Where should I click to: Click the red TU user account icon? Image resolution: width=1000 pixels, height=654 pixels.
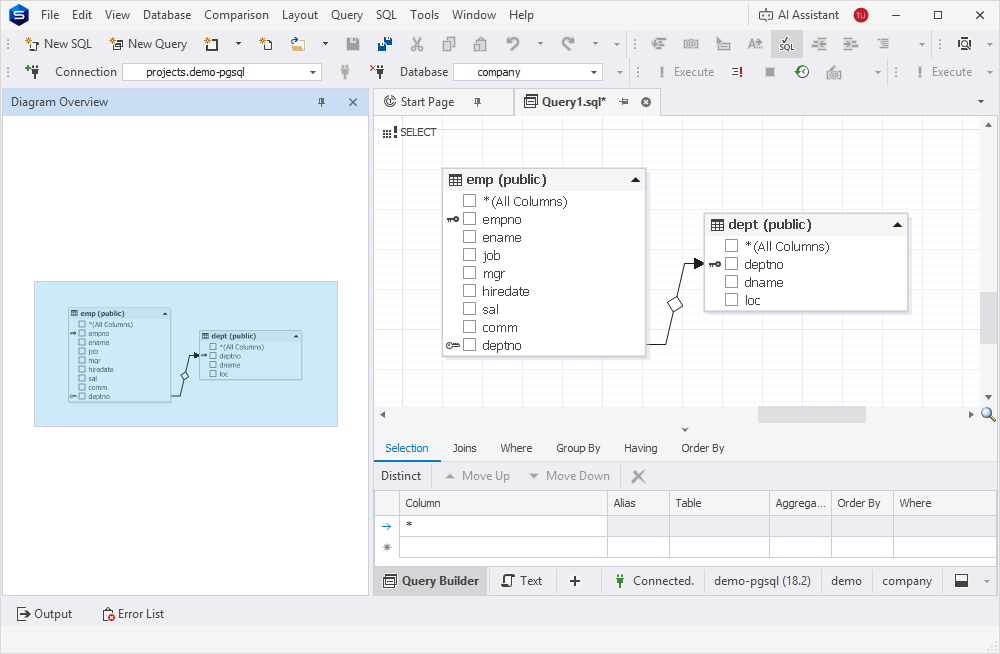coord(861,15)
